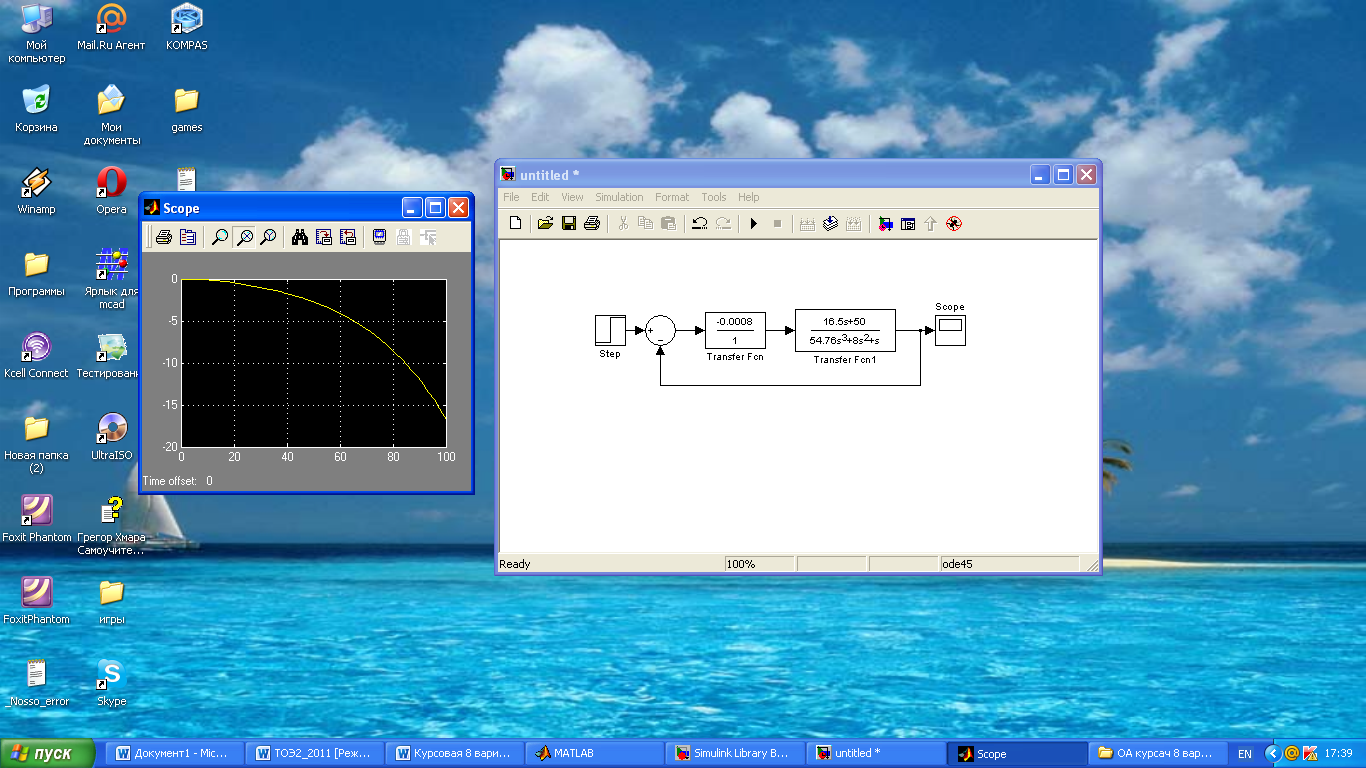Click the Undo arrow in model toolbar

(700, 224)
